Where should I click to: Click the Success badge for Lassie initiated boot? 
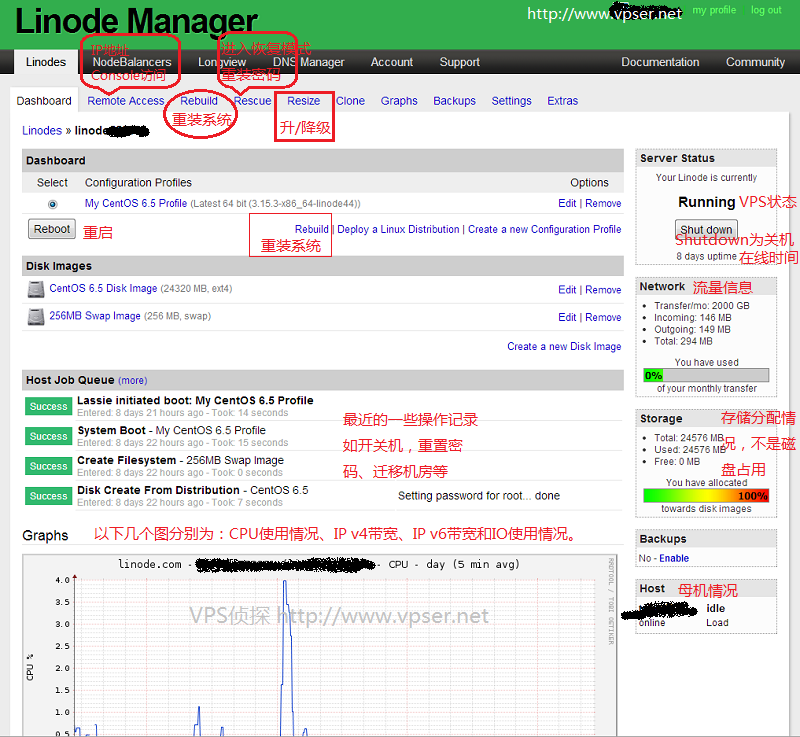48,406
